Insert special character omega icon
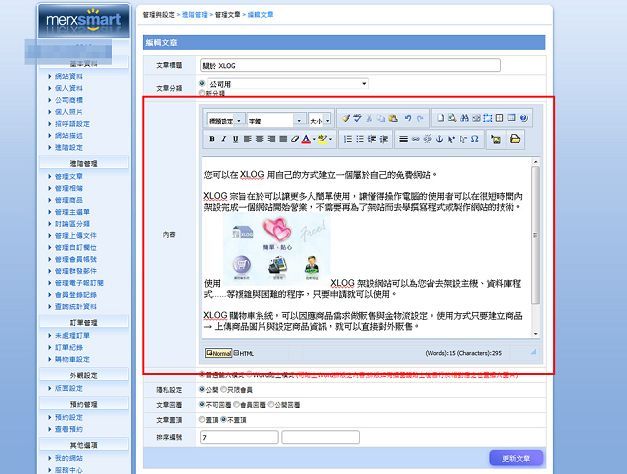The width and height of the screenshot is (627, 474). [x=475, y=139]
